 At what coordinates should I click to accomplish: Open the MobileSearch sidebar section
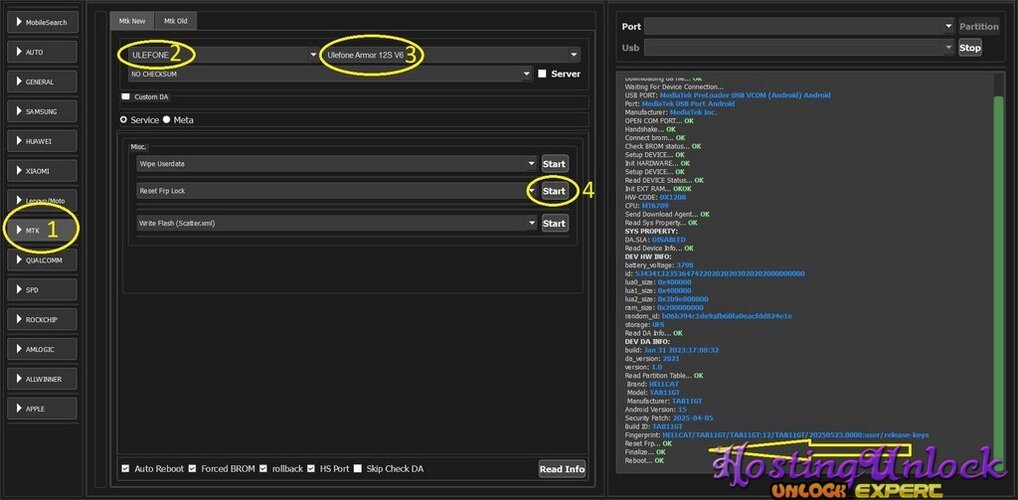coord(42,22)
